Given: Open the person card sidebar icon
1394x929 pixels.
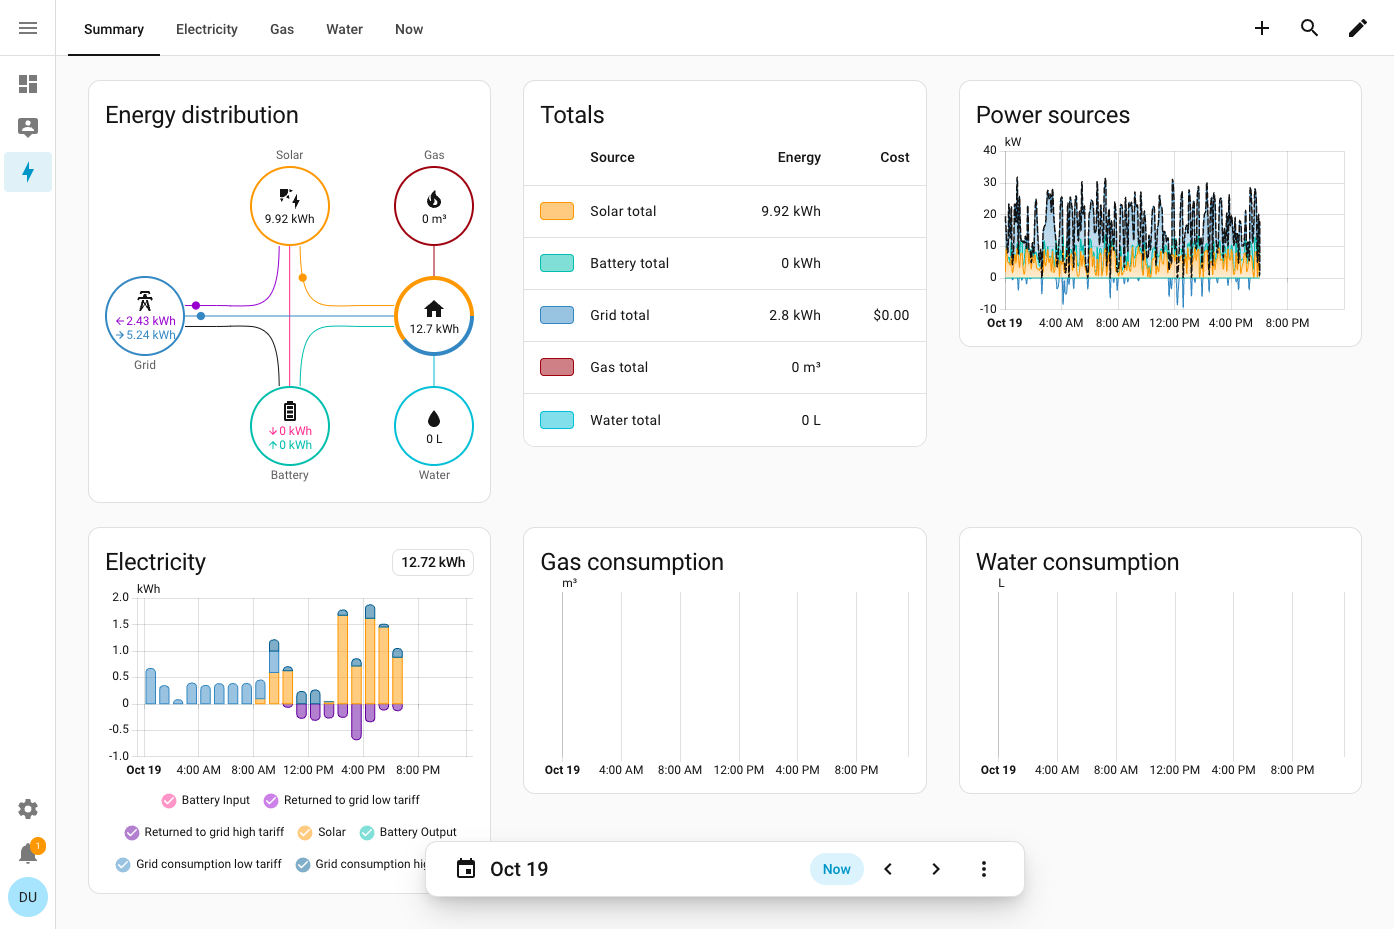Looking at the screenshot, I should click(28, 127).
